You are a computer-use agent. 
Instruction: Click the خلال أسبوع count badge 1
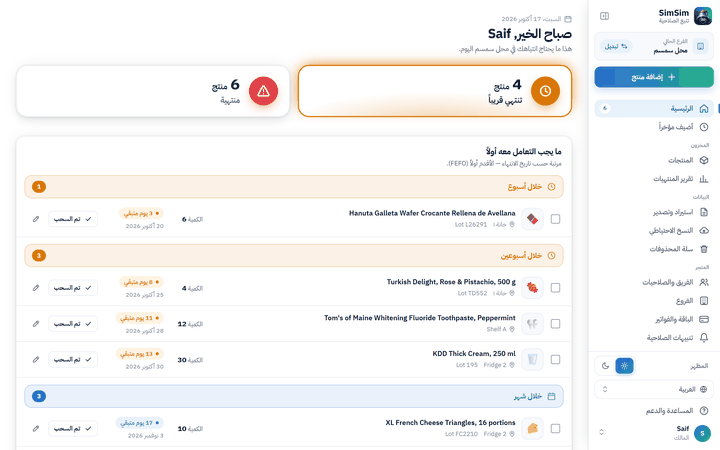pos(39,187)
